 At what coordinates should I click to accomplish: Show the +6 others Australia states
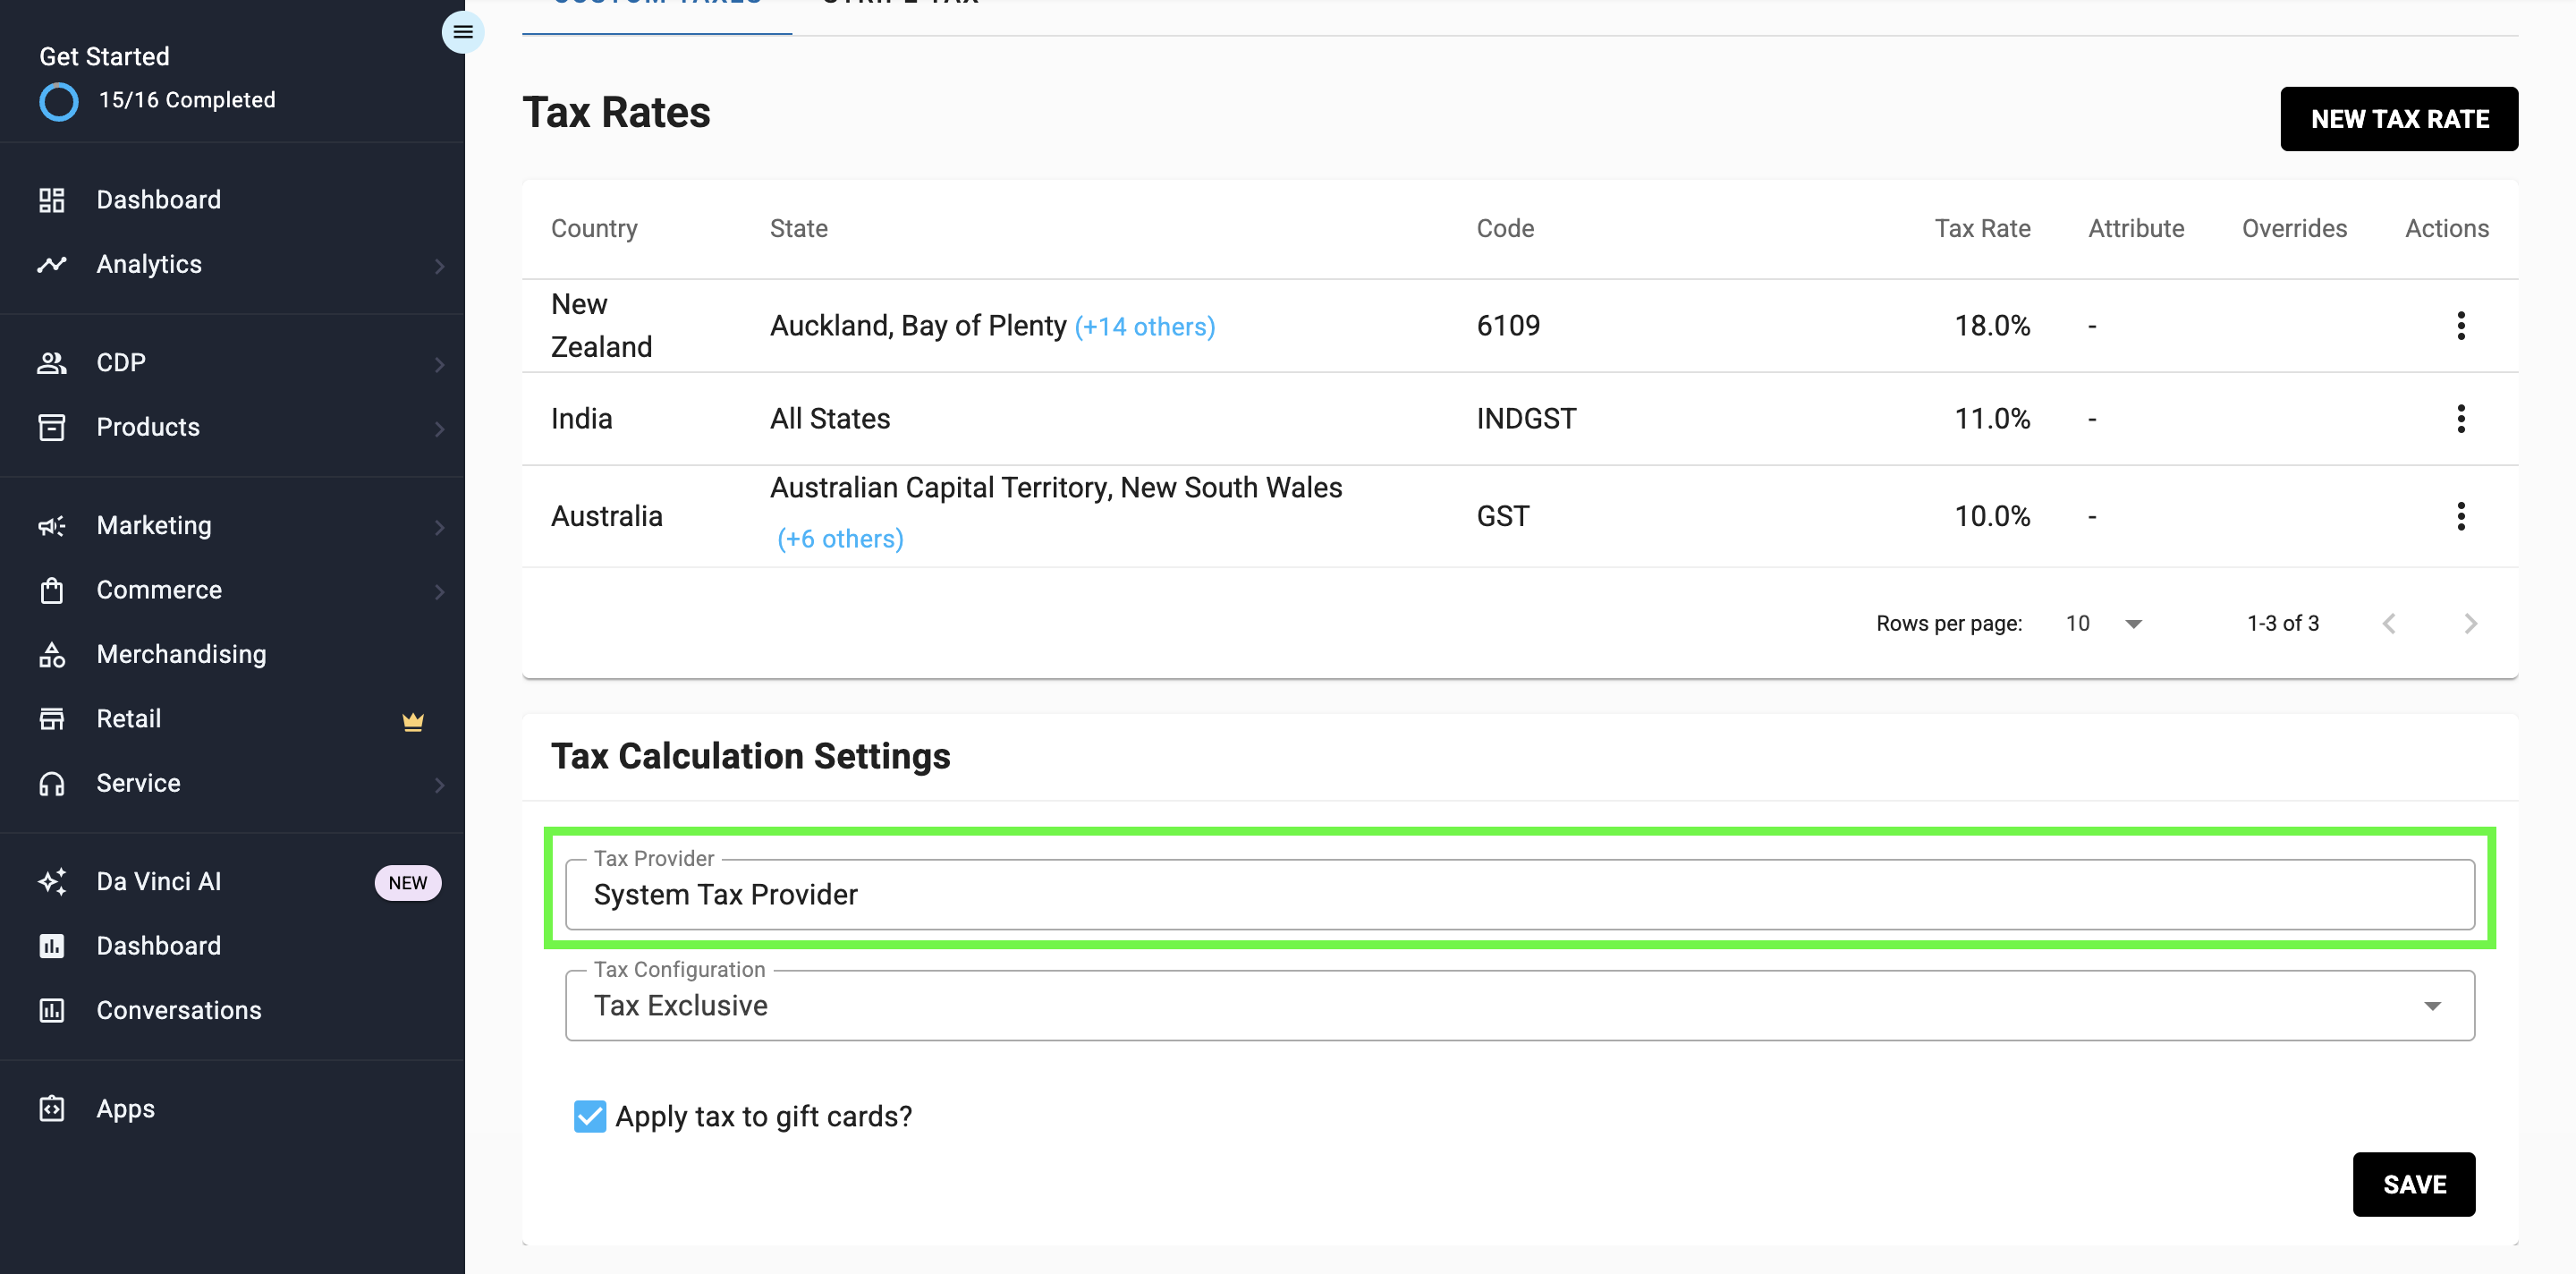[x=840, y=539]
